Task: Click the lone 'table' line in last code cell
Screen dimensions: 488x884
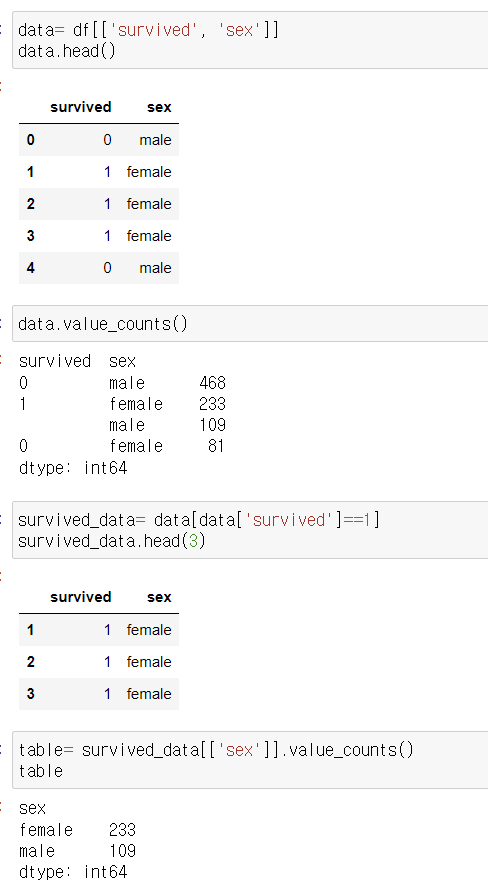Action: coord(41,771)
